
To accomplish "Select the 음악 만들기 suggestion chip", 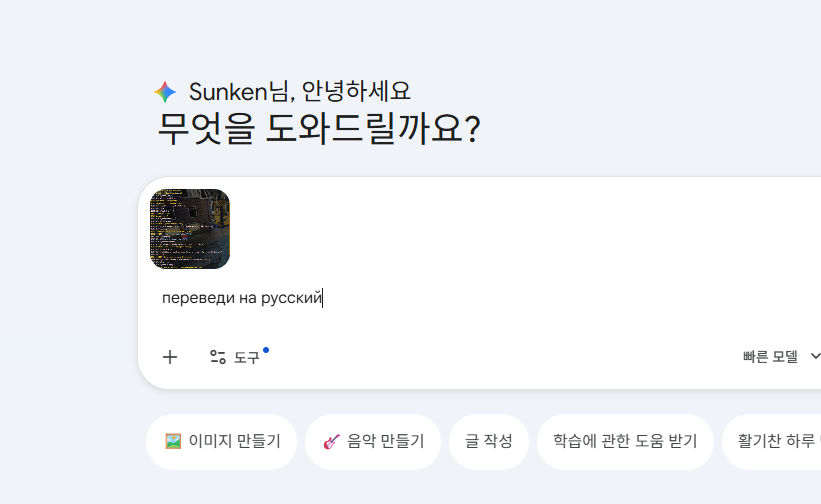I will point(373,442).
